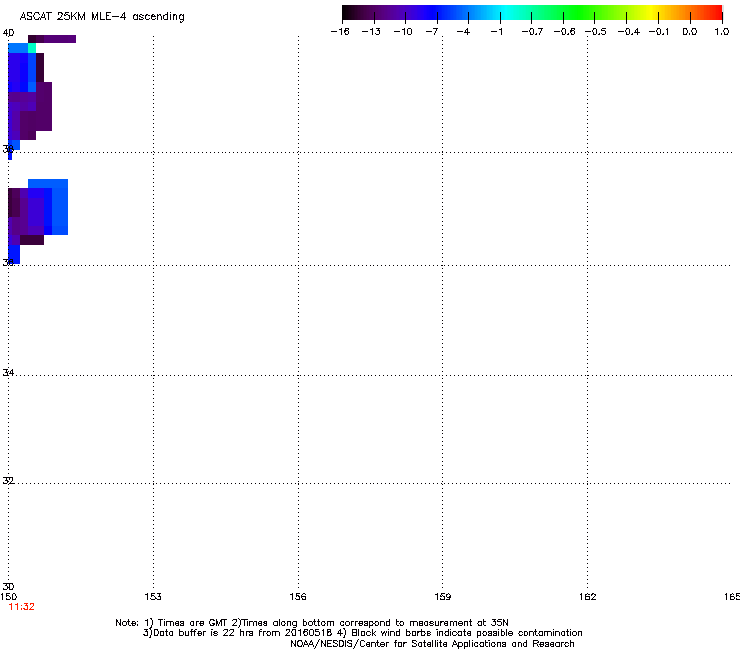The image size is (740, 650).
Task: Click latitude axis label 40
Action: (x=8, y=33)
